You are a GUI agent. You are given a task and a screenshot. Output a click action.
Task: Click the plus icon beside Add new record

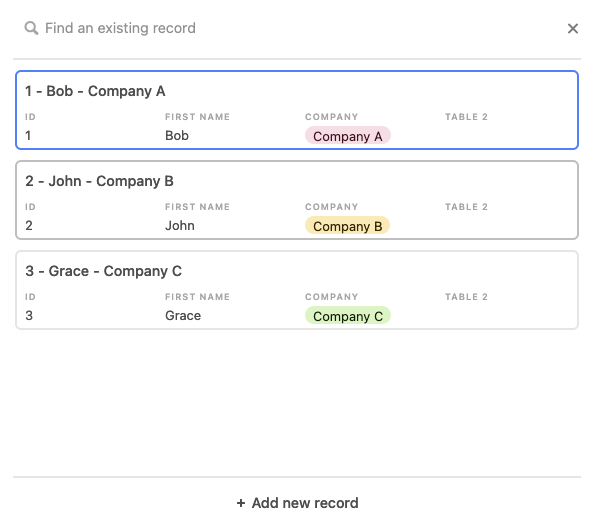241,503
